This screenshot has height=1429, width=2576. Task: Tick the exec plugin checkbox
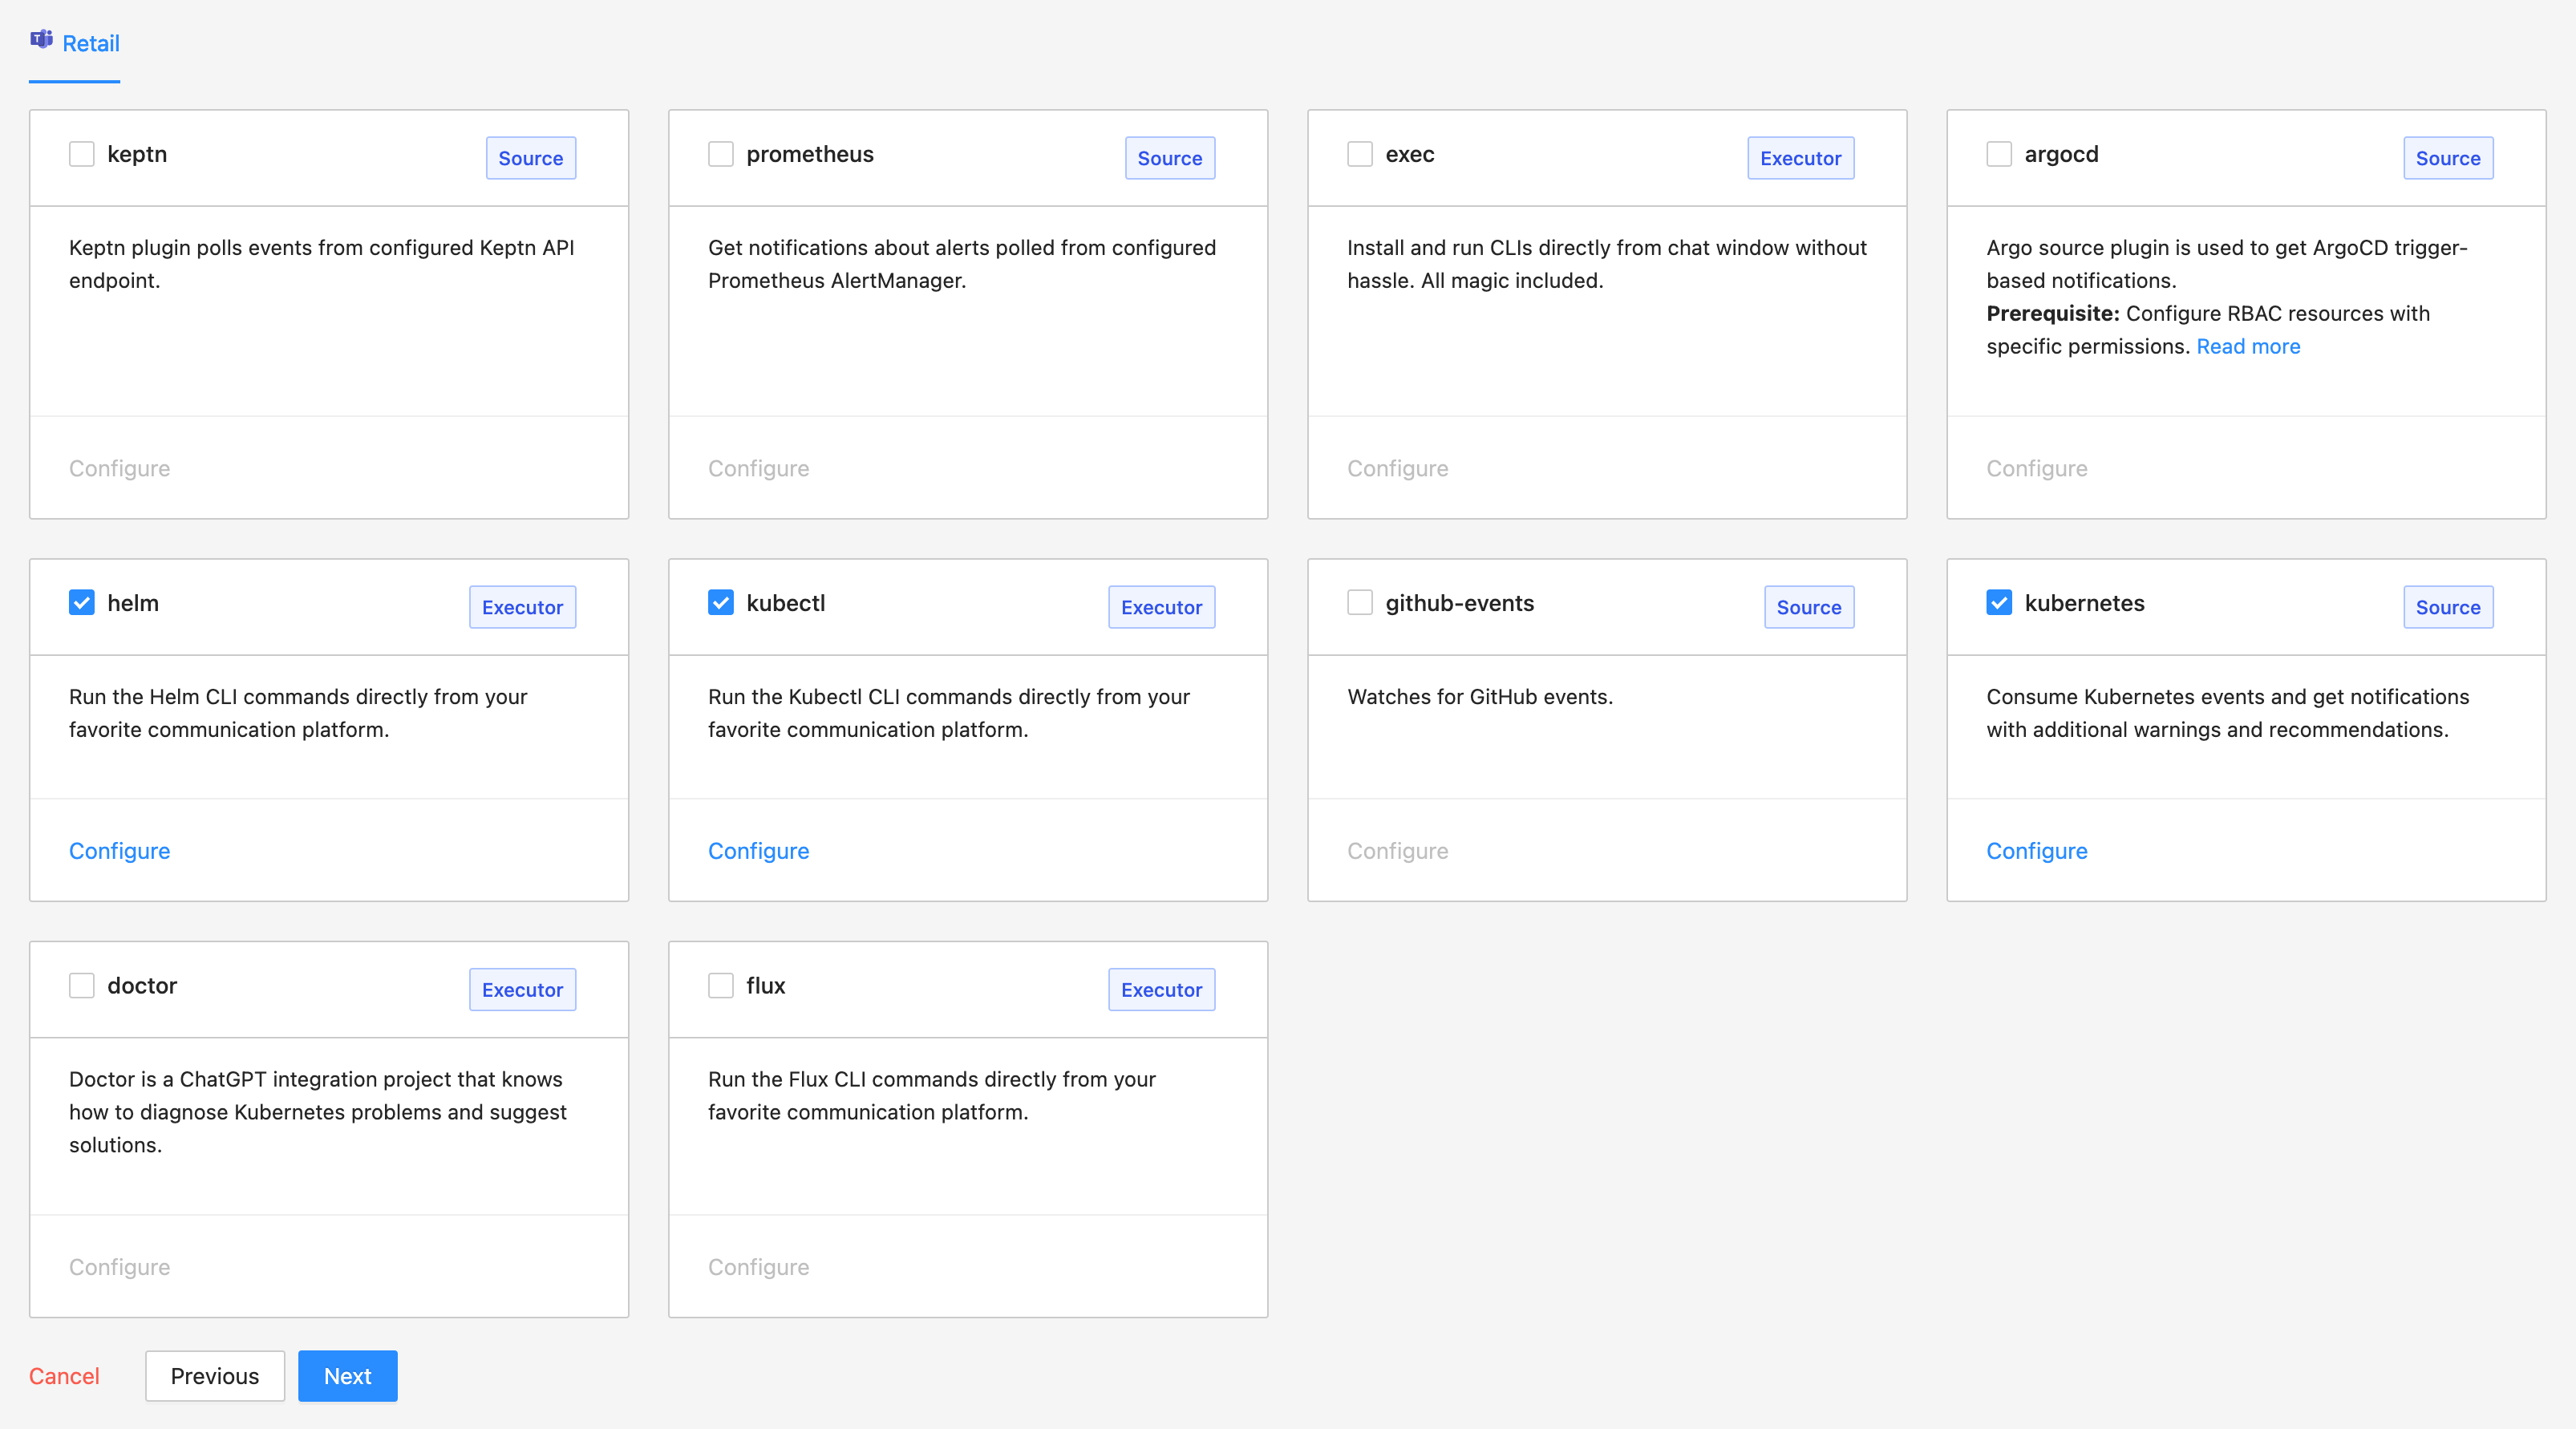[x=1360, y=154]
